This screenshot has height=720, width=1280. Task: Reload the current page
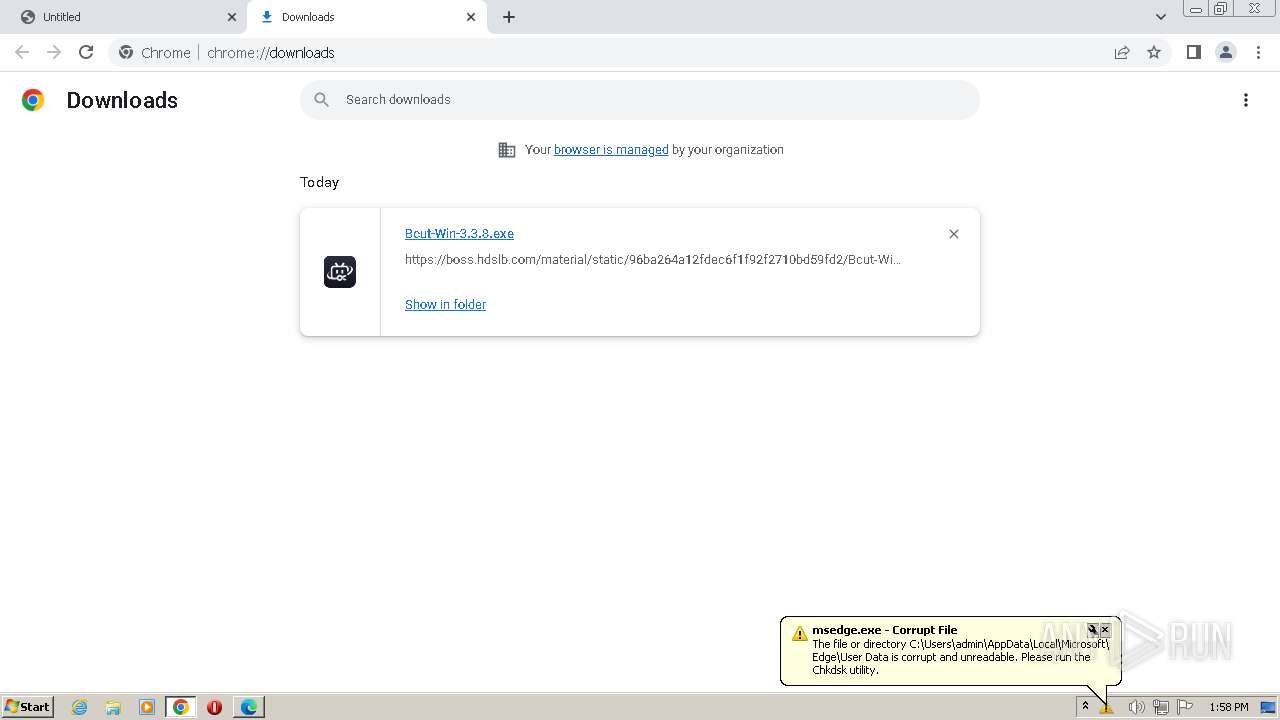click(x=86, y=52)
